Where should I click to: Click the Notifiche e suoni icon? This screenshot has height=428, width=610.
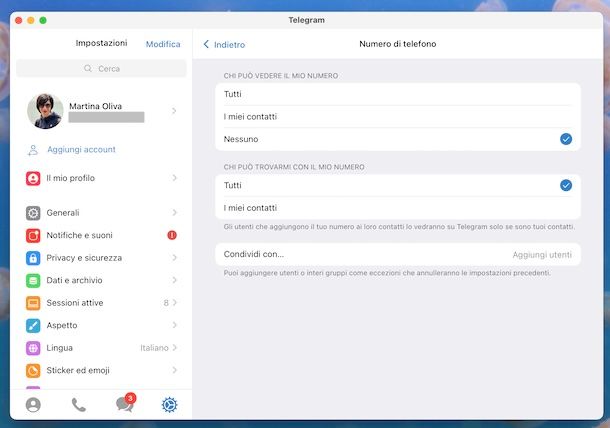(33, 235)
